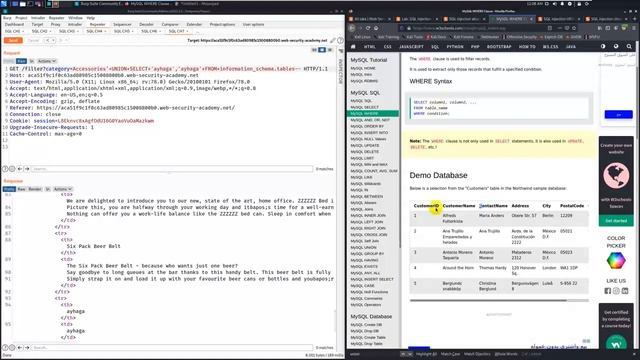Open MySQL INNER JOIN in sidebar
Viewport: 640px width, 360px height.
[x=368, y=216]
